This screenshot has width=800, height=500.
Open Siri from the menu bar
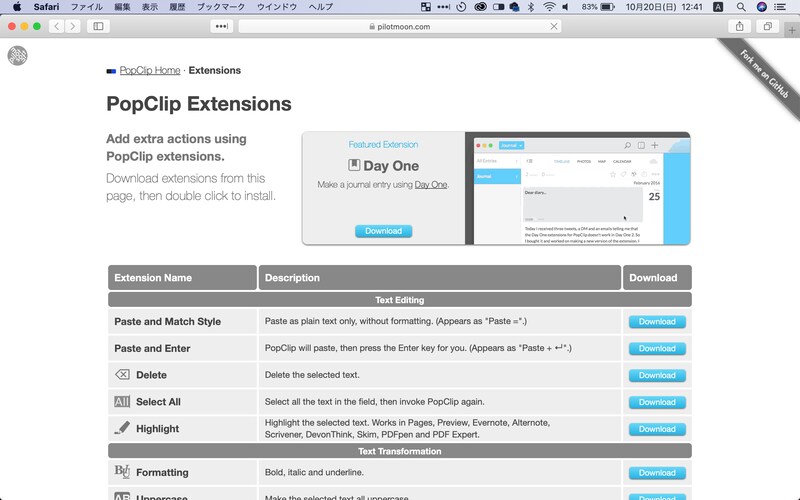tap(761, 7)
